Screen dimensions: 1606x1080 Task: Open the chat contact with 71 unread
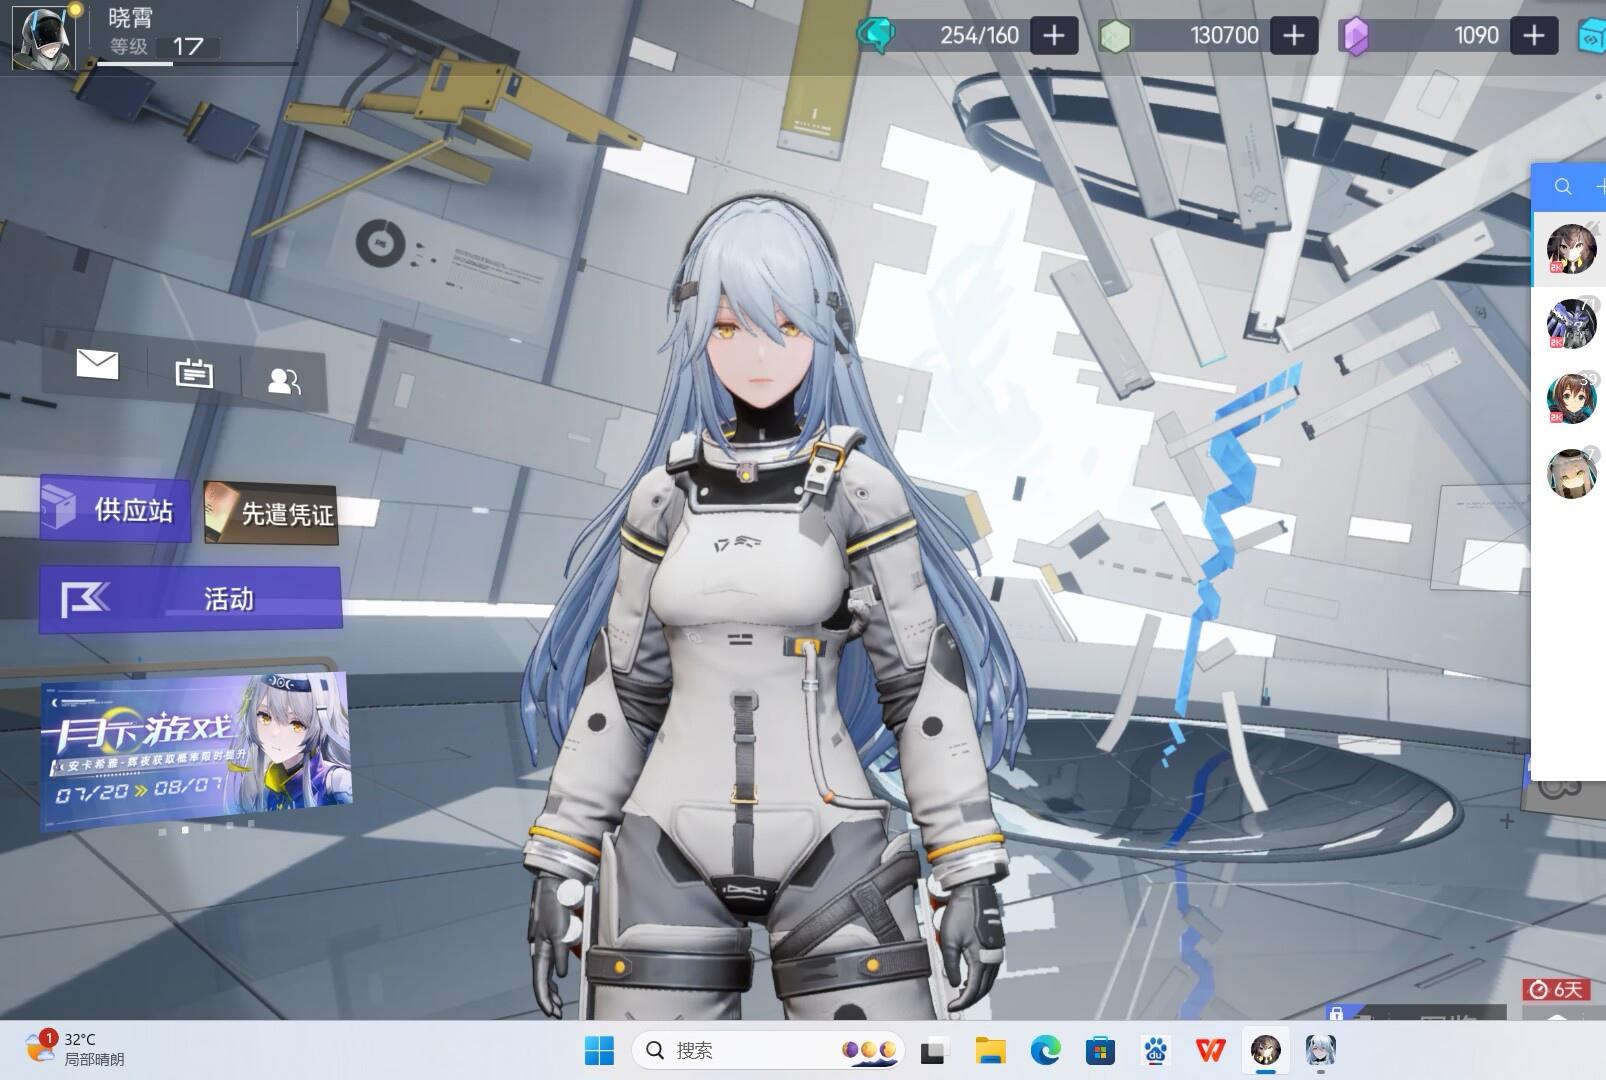[x=1571, y=324]
